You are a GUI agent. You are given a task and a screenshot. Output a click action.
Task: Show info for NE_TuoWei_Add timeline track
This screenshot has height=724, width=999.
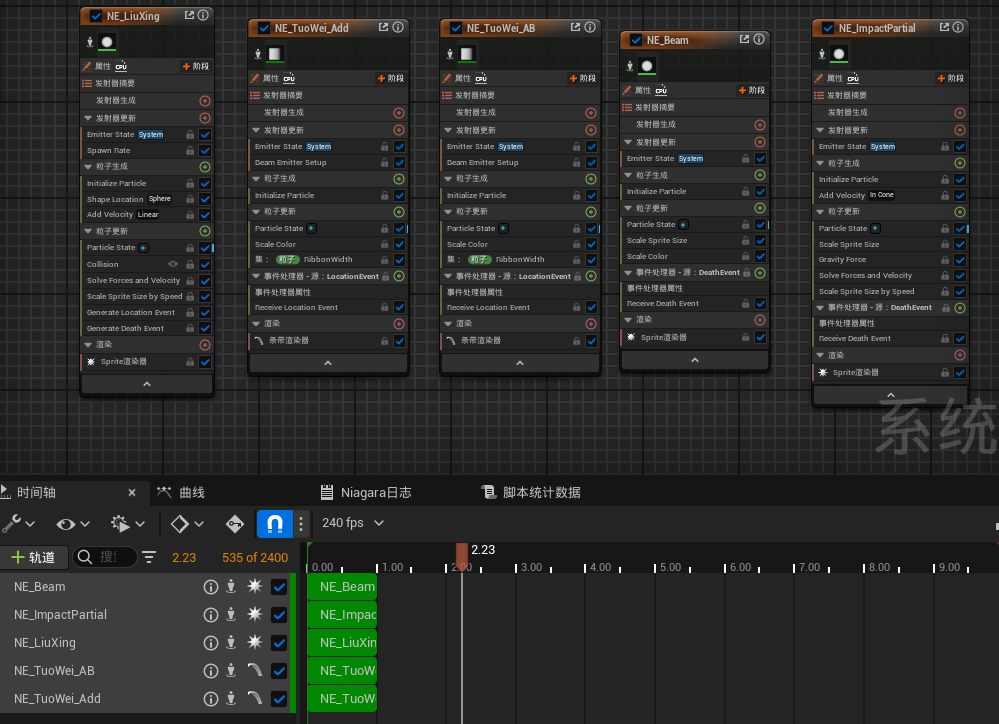(210, 699)
